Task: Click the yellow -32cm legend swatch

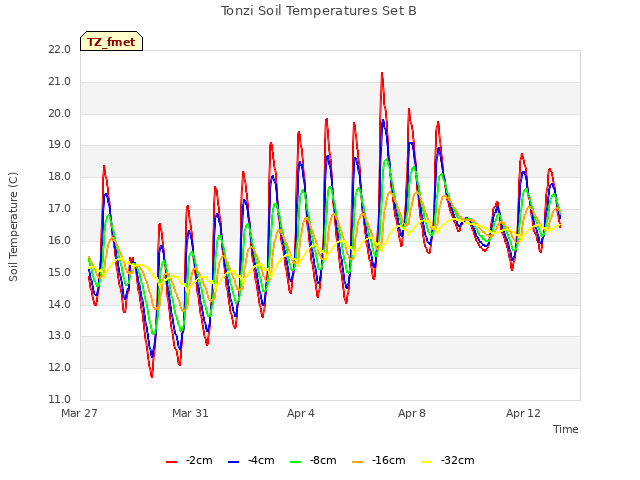Action: (427, 462)
